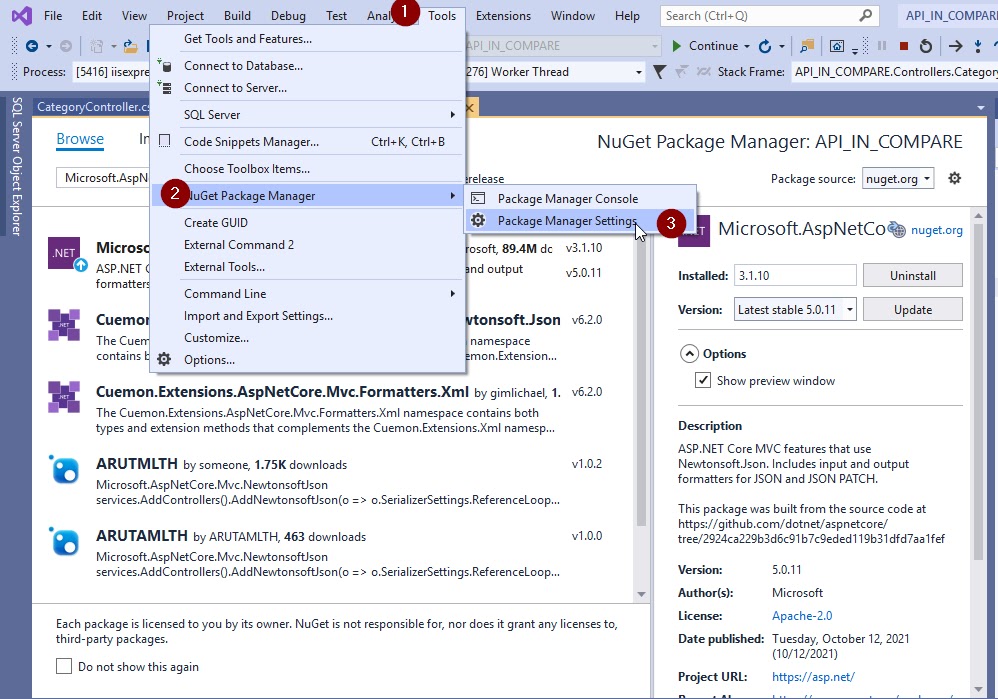
Task: Open the SQL Server Object Explorer side tab
Action: [x=17, y=167]
